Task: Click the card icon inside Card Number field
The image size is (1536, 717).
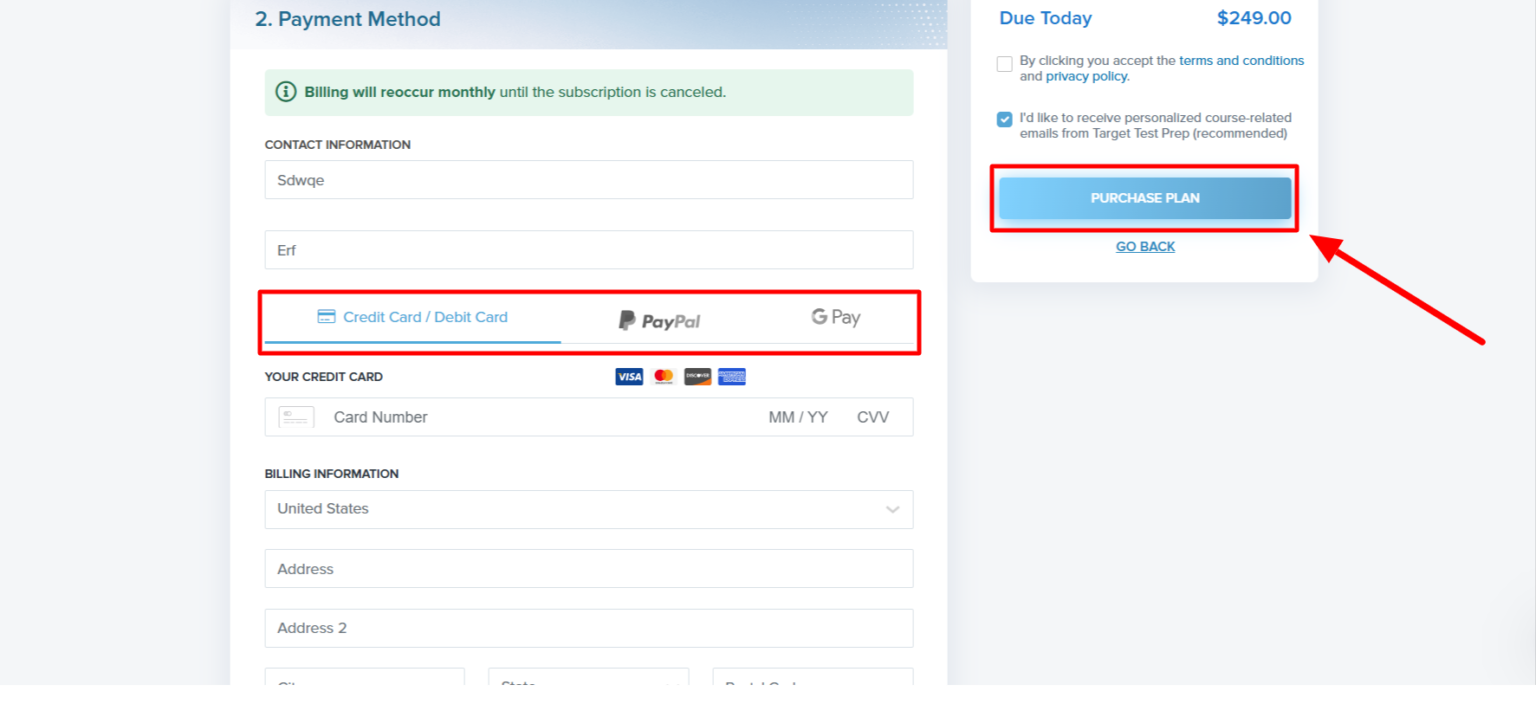Action: [296, 417]
